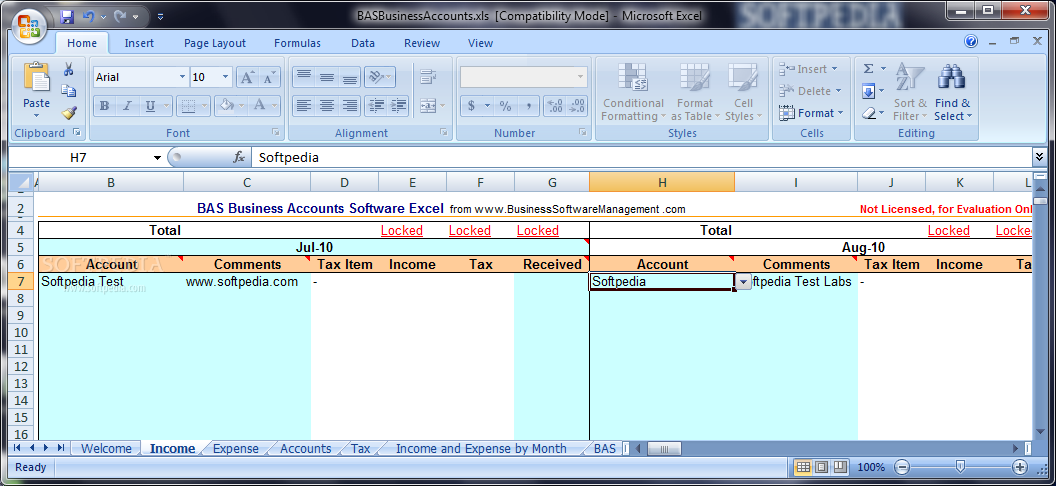Align text right
1056x486 pixels.
(x=350, y=106)
